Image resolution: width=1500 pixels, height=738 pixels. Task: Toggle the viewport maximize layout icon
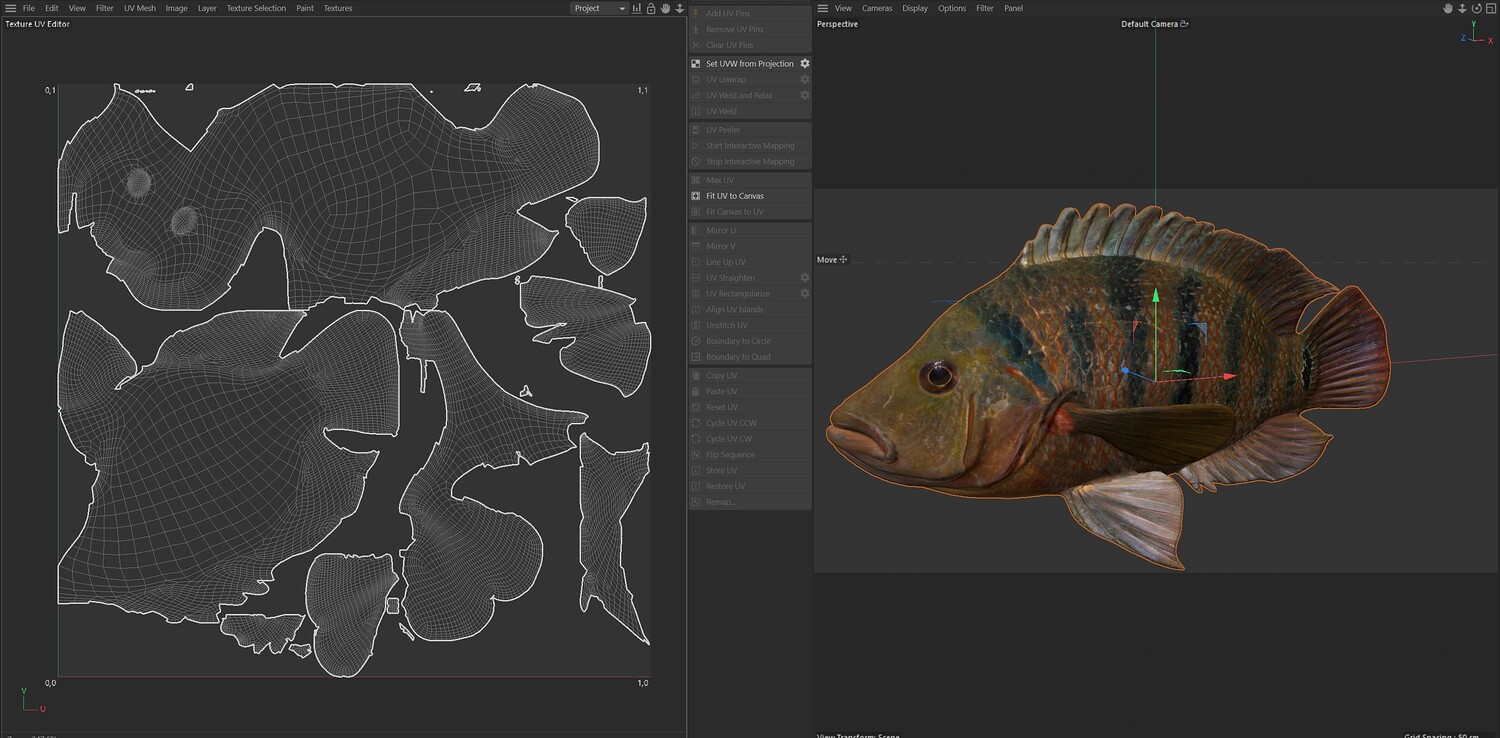click(x=1490, y=8)
